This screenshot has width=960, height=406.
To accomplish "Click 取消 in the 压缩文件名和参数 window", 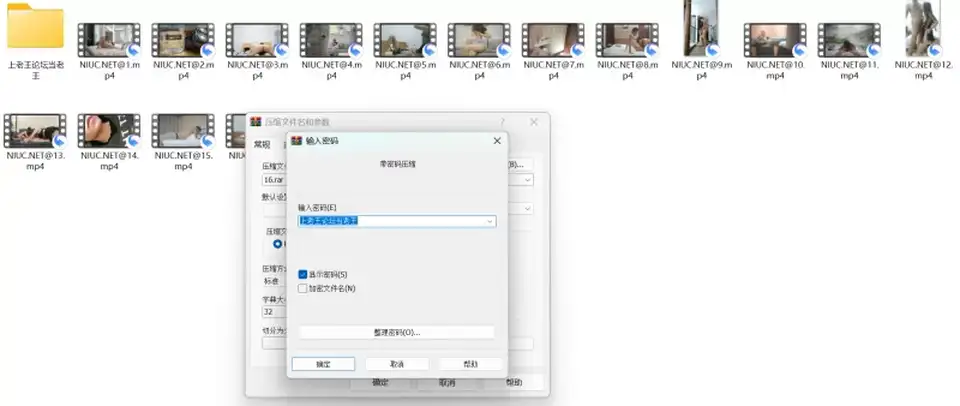I will click(x=447, y=383).
